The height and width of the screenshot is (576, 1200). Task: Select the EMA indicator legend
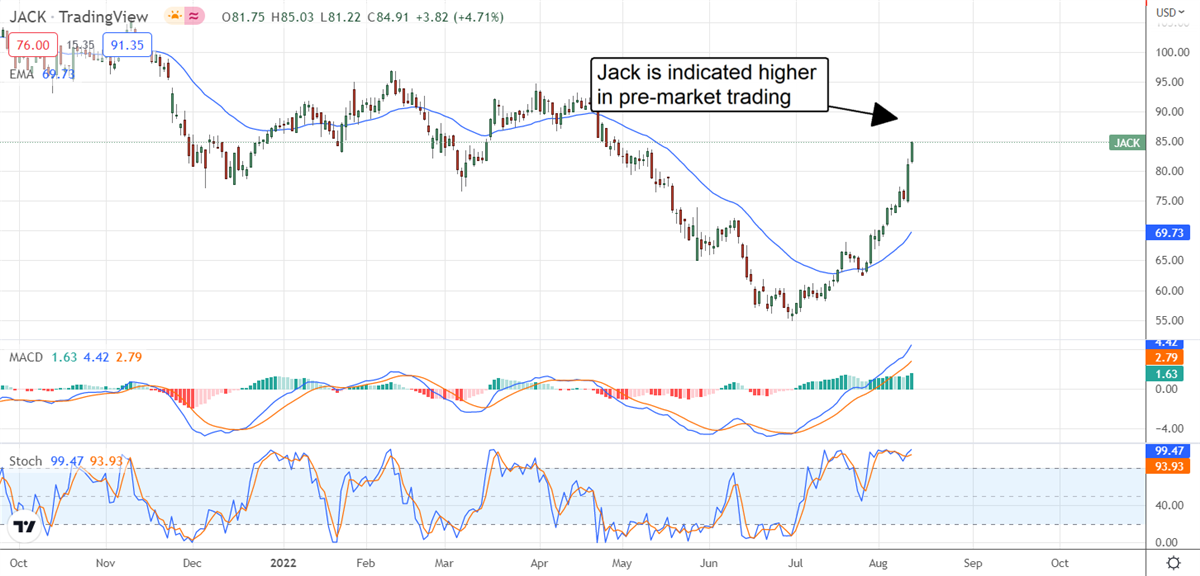click(x=44, y=74)
